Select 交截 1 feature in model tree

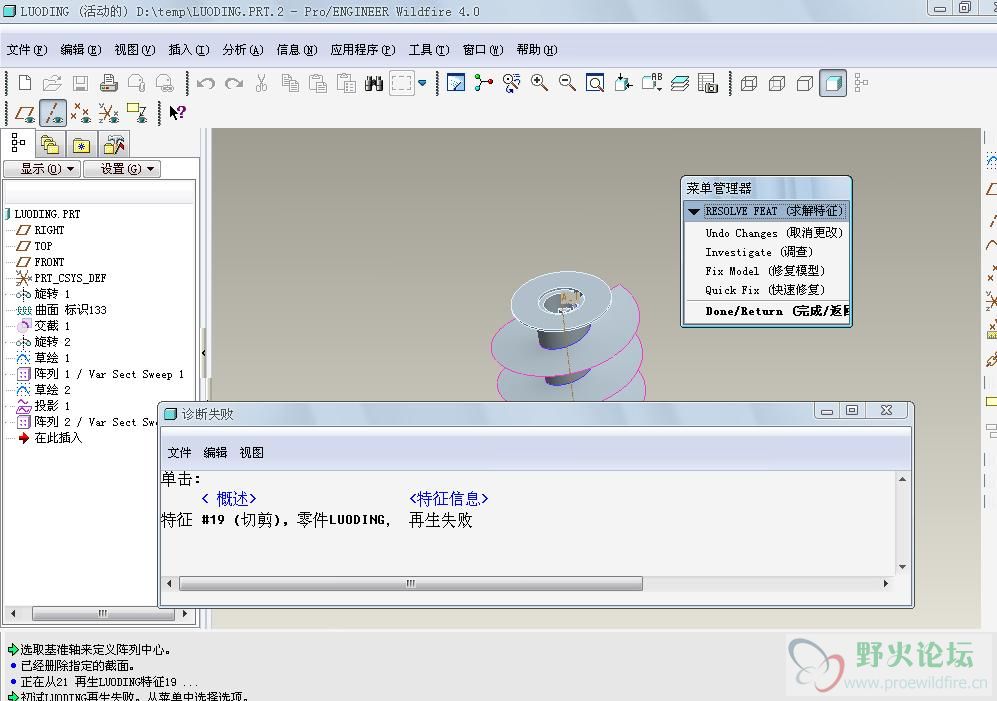[52, 326]
